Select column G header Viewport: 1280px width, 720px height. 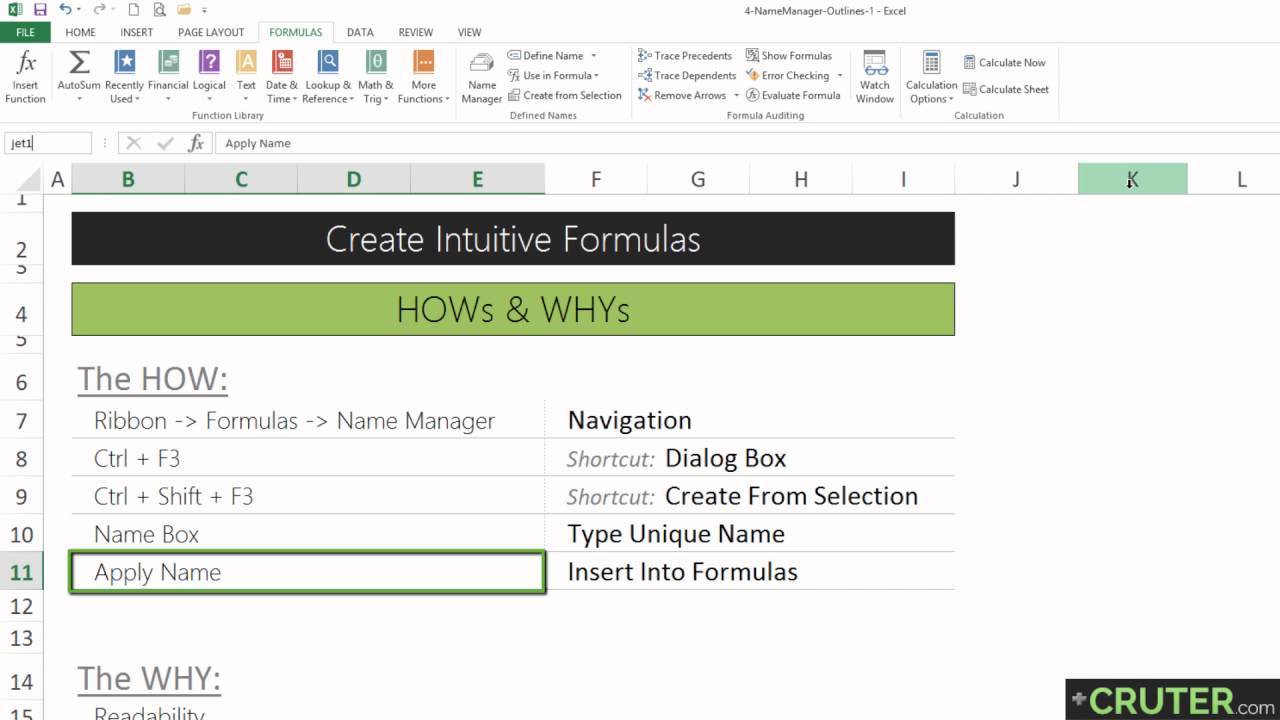click(698, 179)
